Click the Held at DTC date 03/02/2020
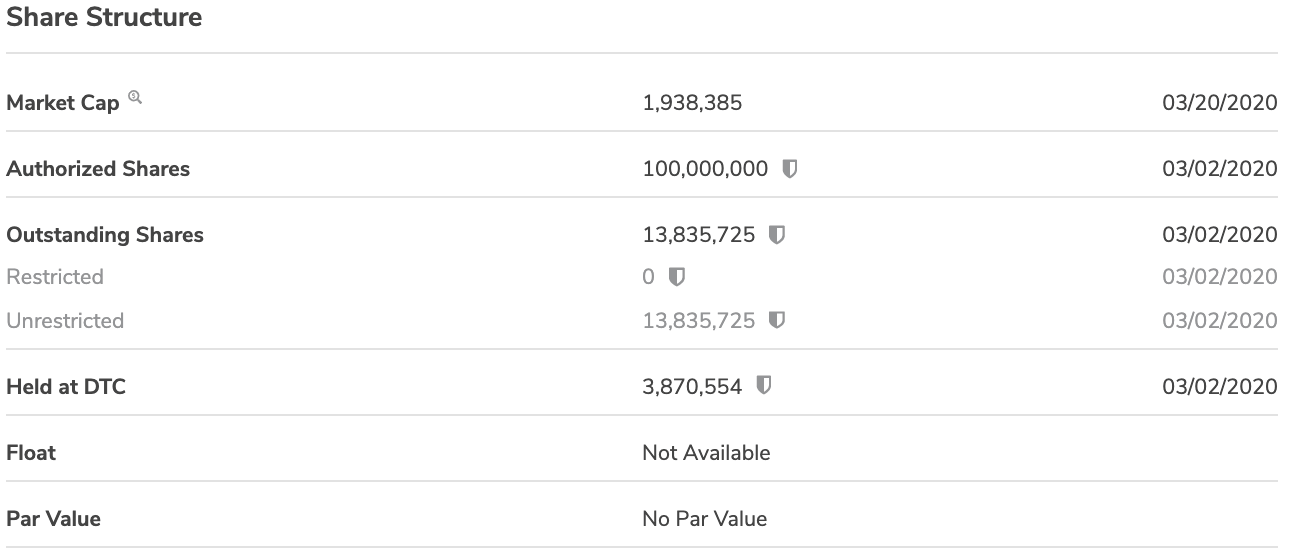 tap(1220, 386)
